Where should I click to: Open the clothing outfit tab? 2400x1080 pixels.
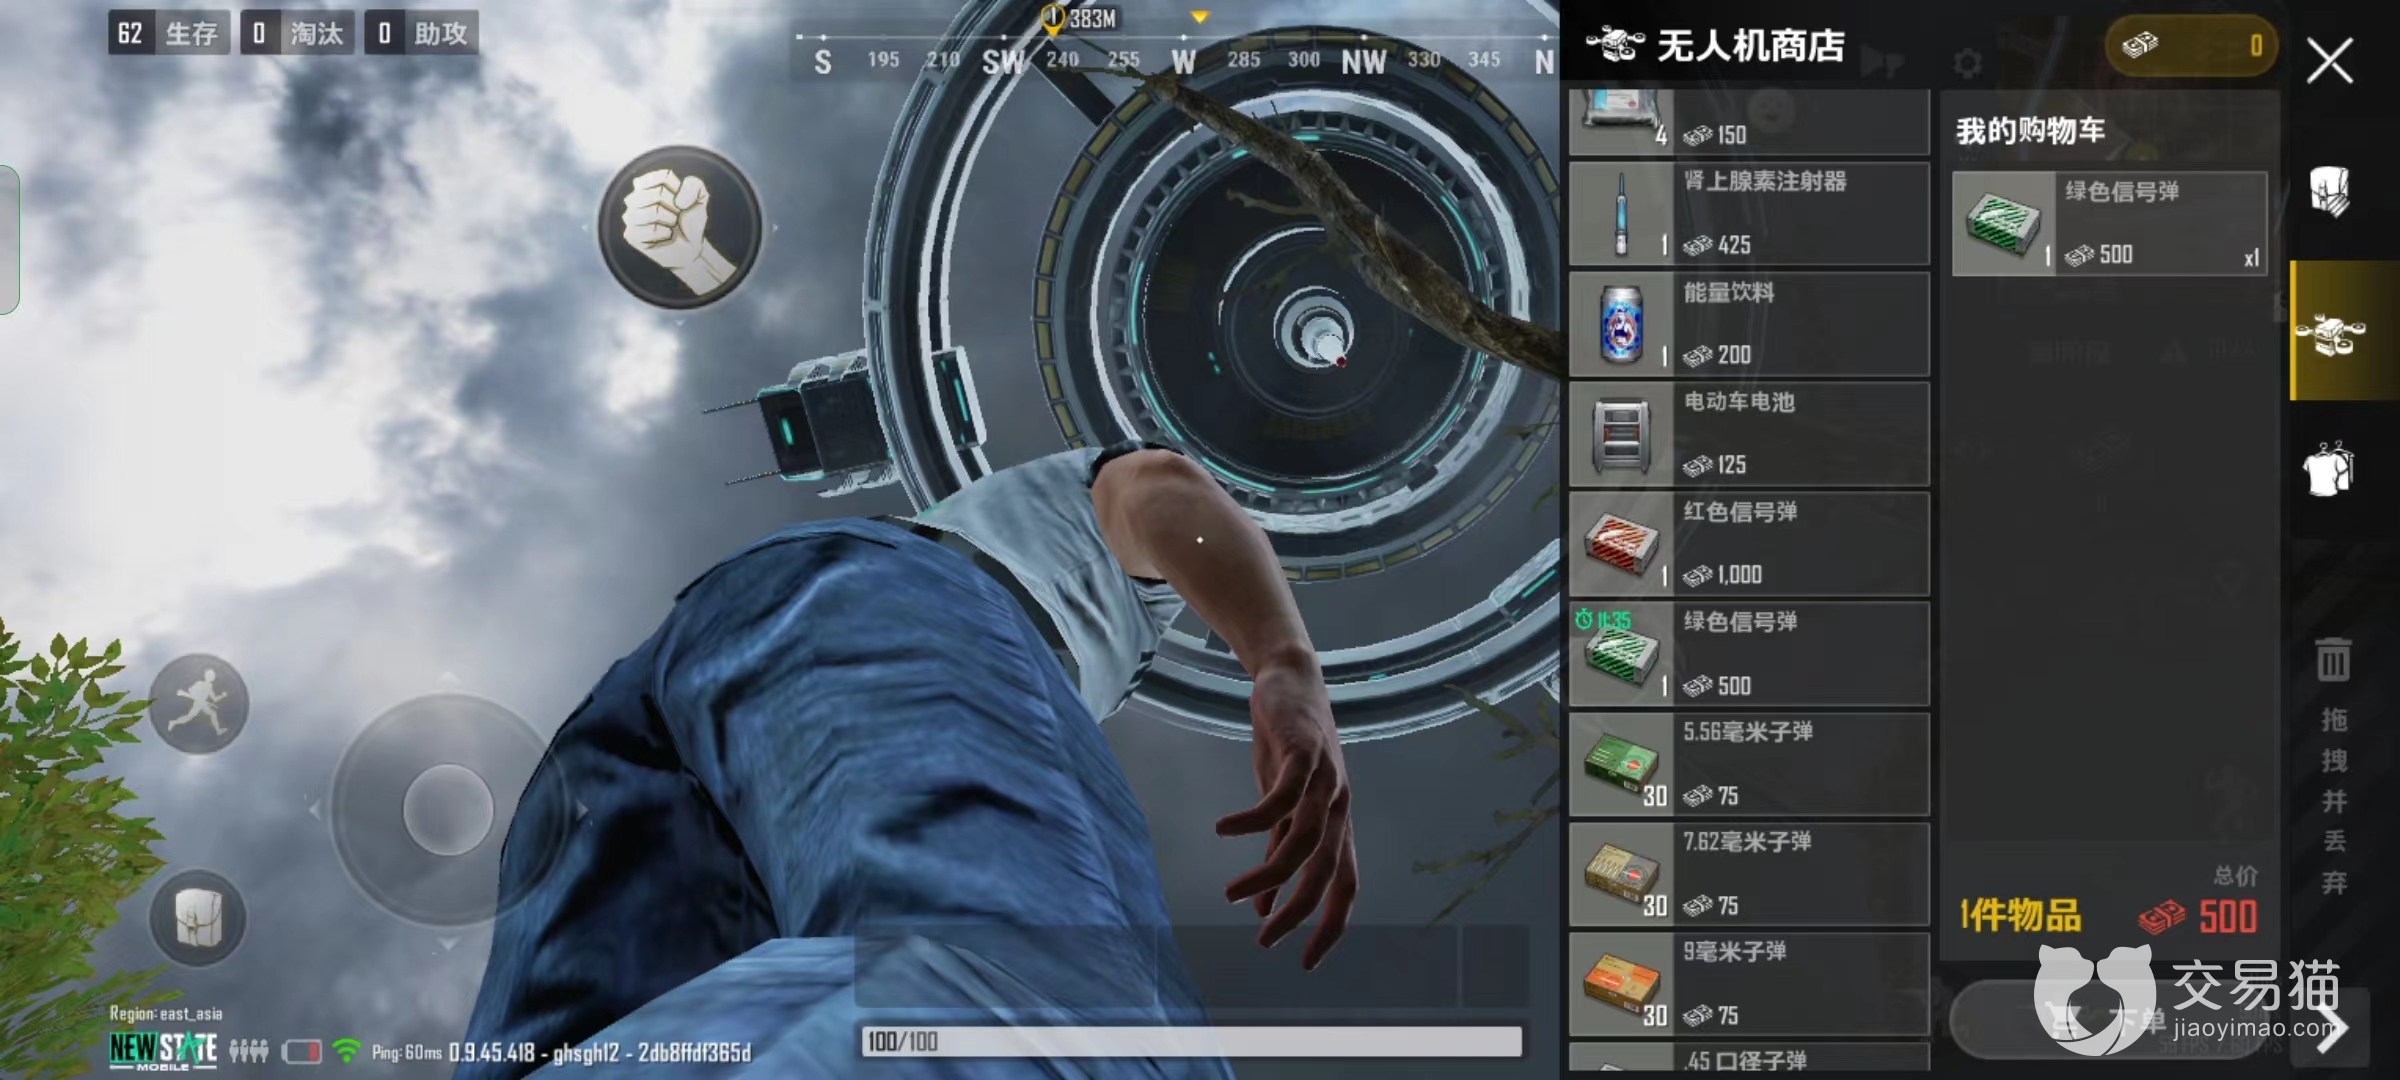pyautogui.click(x=2330, y=468)
